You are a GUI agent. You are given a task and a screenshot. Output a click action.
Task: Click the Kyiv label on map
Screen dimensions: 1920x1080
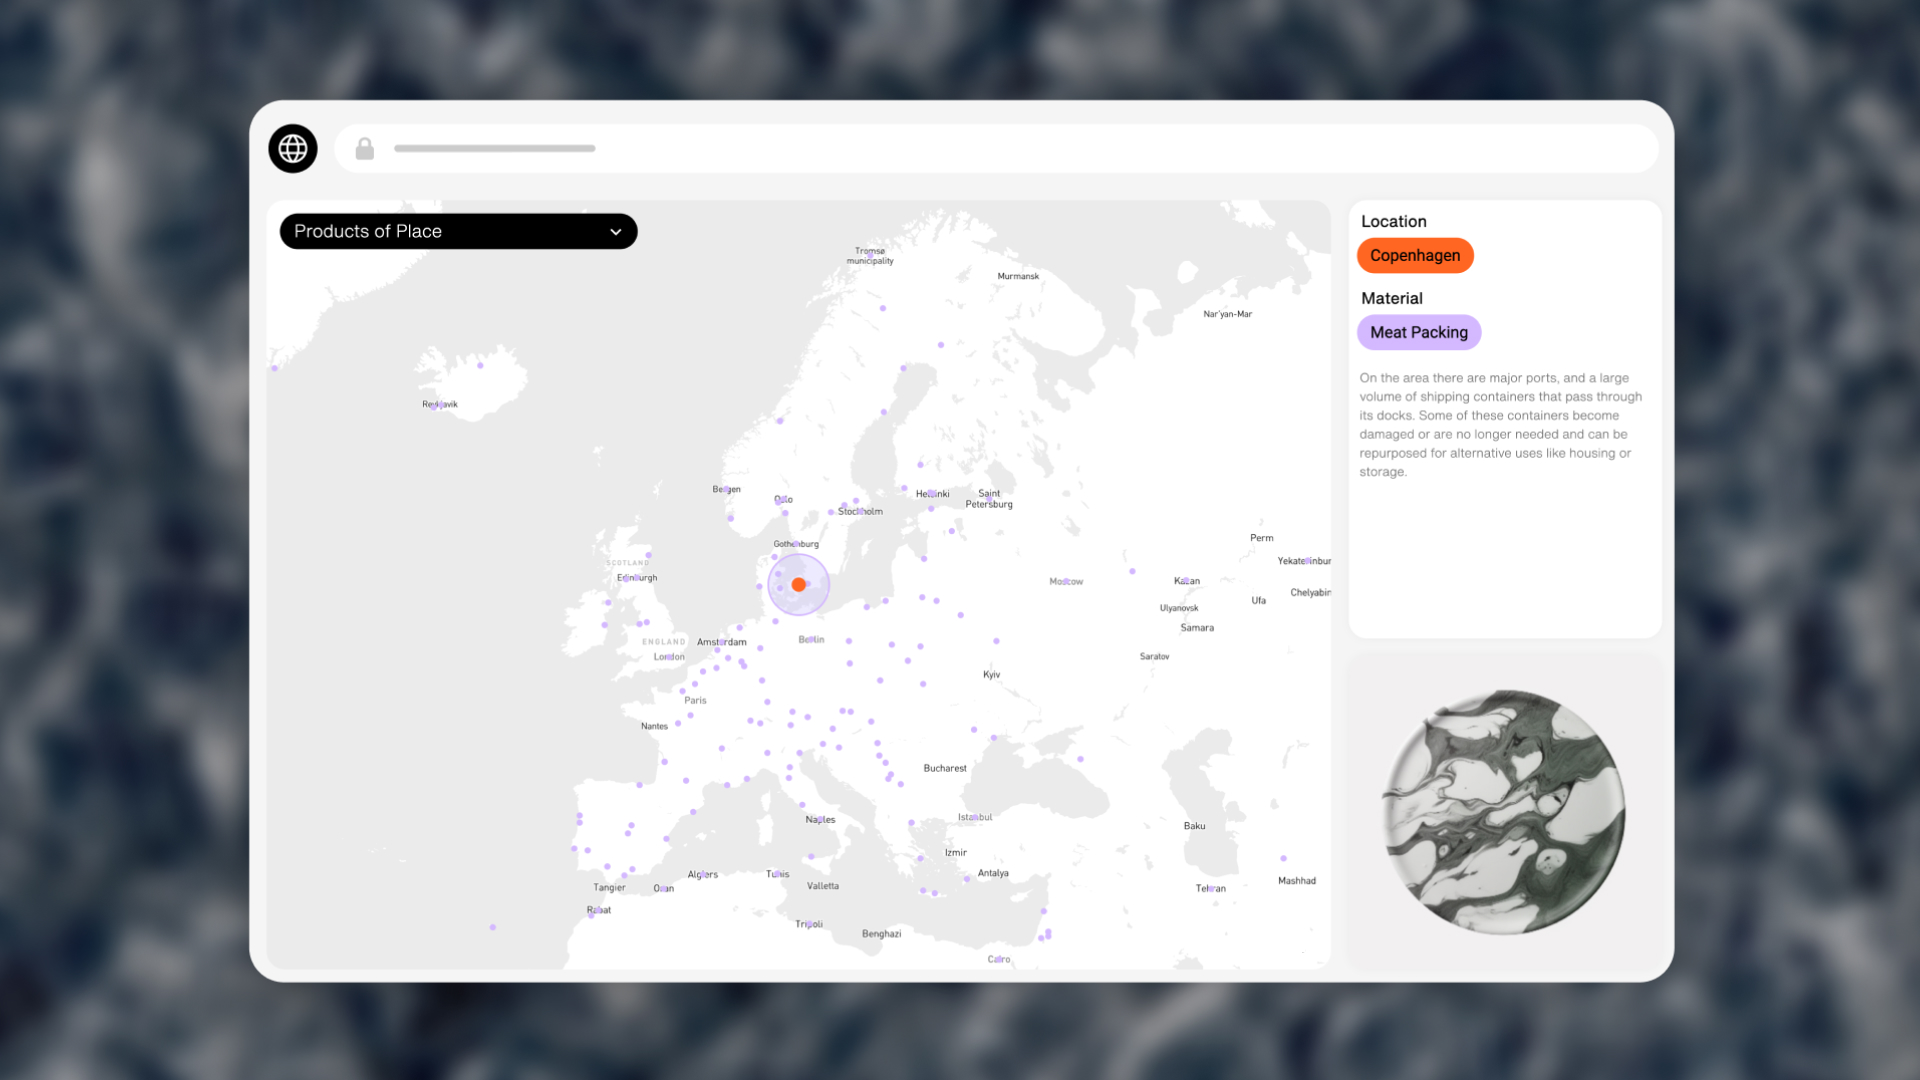point(991,675)
